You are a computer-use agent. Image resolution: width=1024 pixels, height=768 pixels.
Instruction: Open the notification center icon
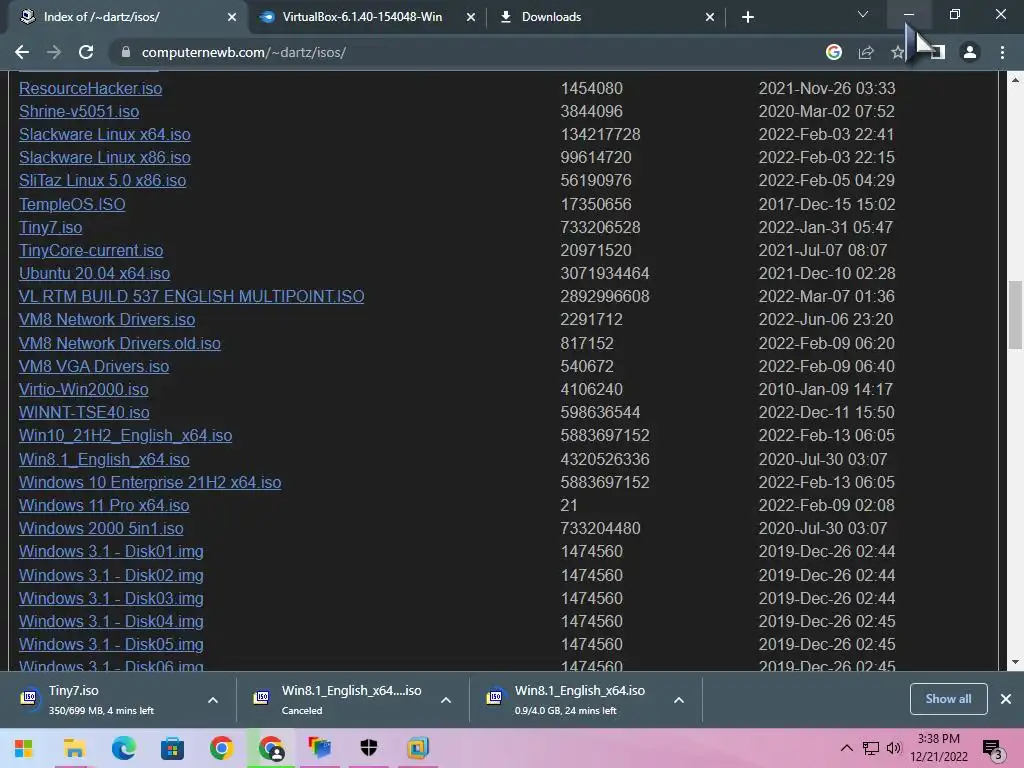click(992, 749)
